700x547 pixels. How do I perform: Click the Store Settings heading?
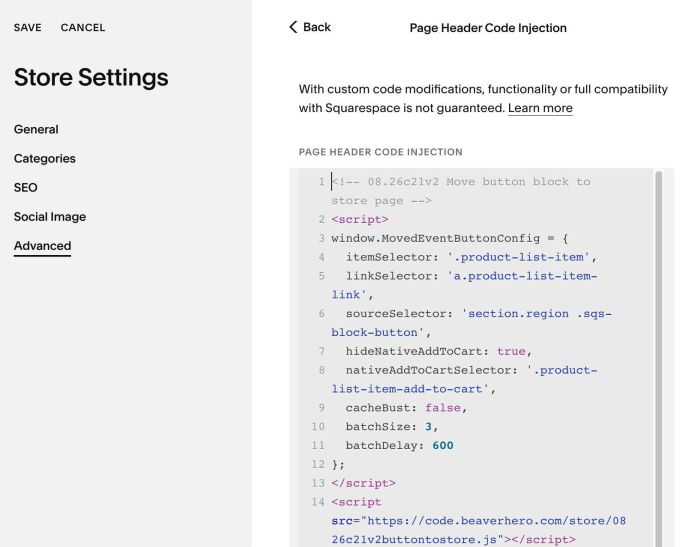91,77
